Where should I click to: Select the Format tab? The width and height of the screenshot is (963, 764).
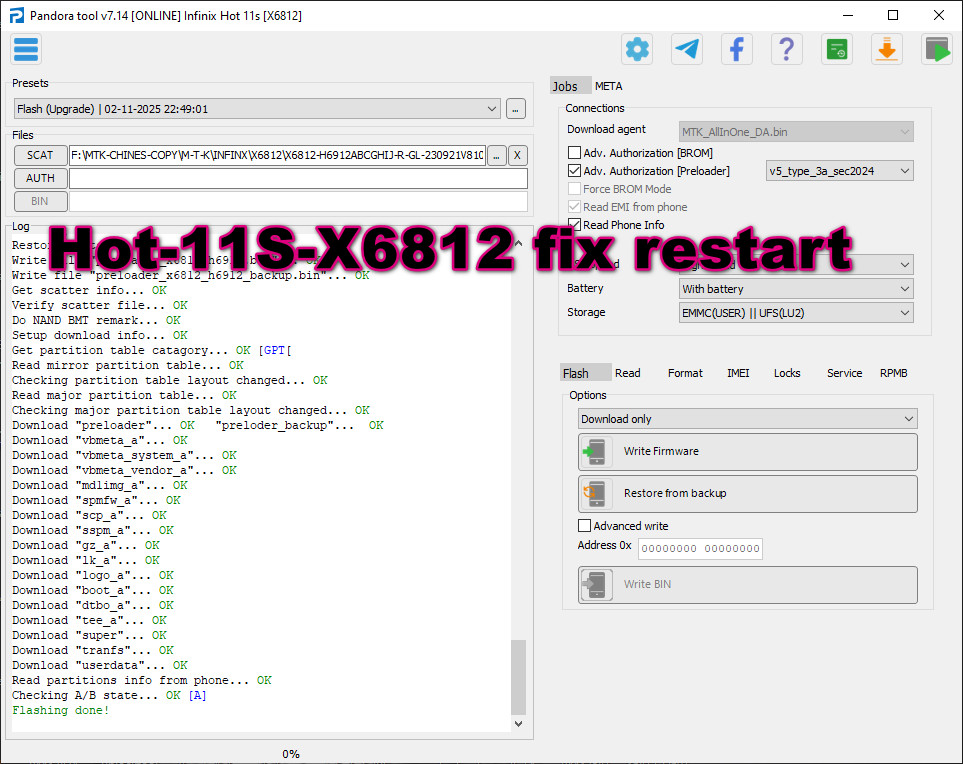[685, 373]
